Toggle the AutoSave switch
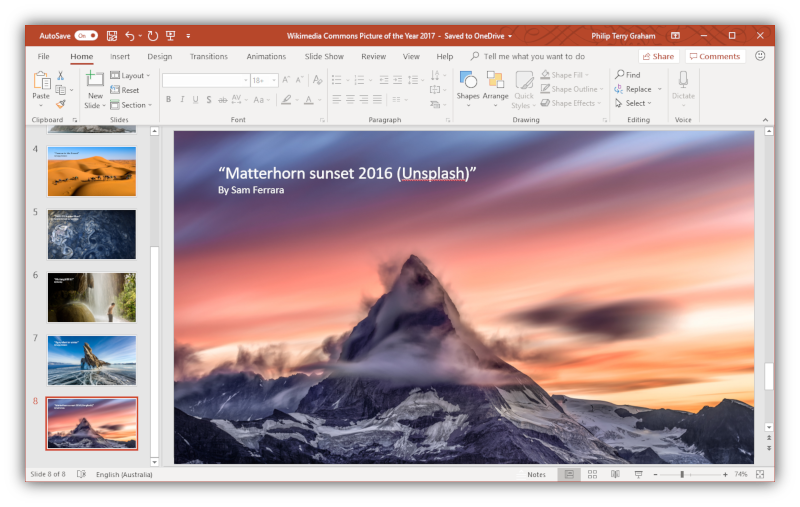 click(86, 35)
